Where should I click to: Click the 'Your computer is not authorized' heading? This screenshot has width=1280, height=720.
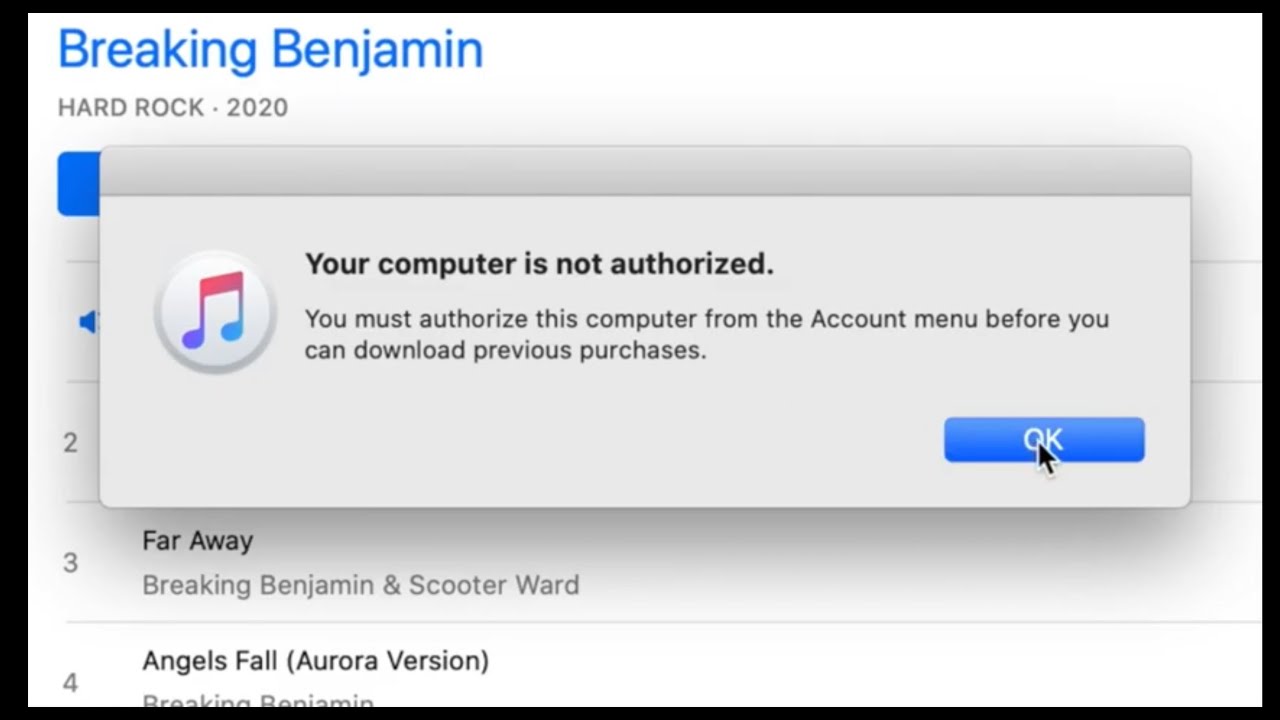pos(540,264)
